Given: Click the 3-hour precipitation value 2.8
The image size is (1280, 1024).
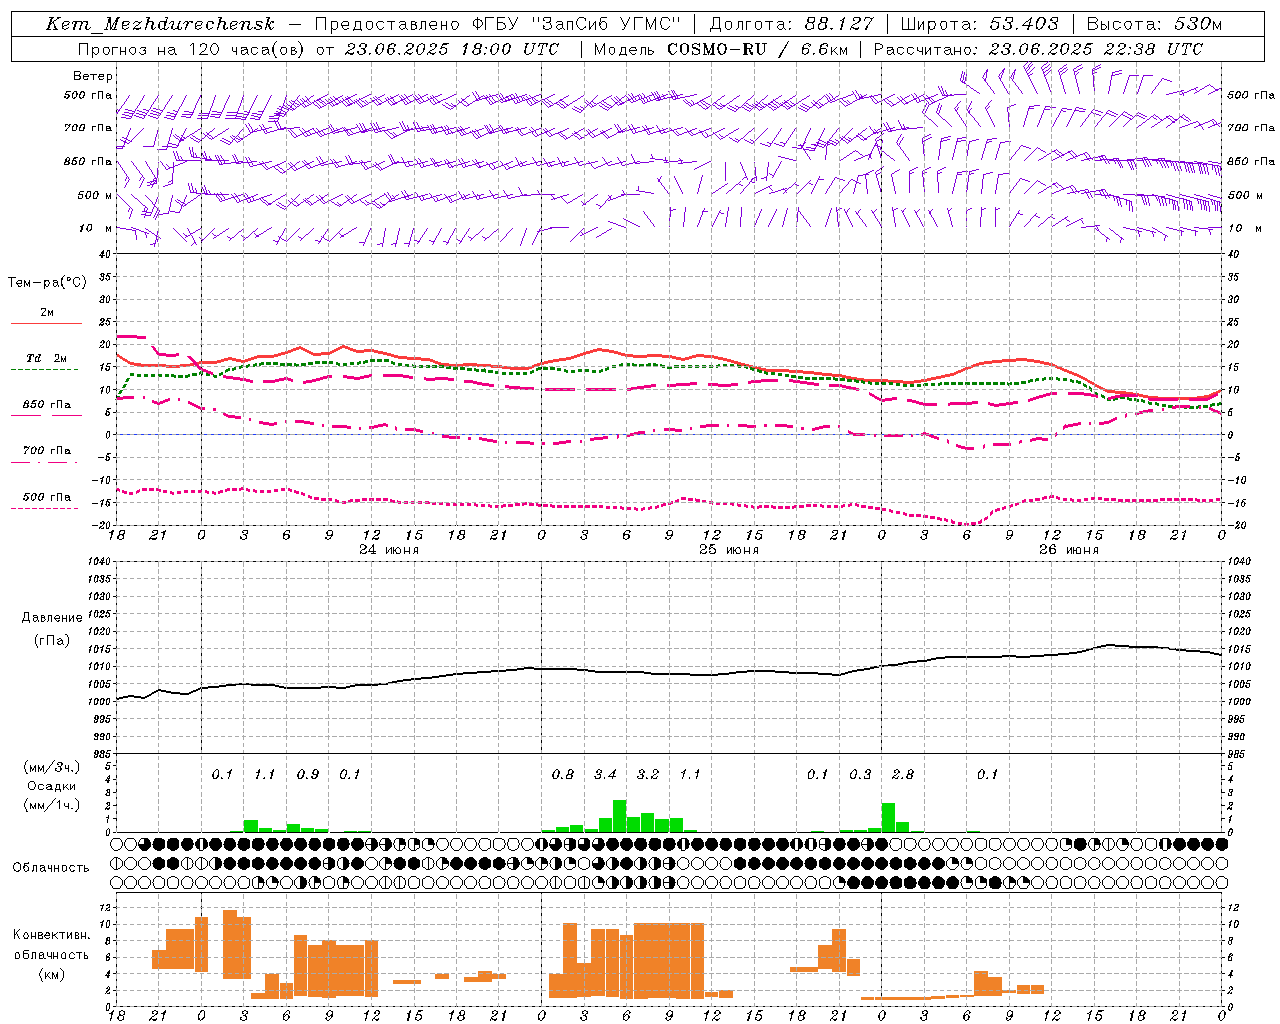Looking at the screenshot, I should pyautogui.click(x=903, y=774).
